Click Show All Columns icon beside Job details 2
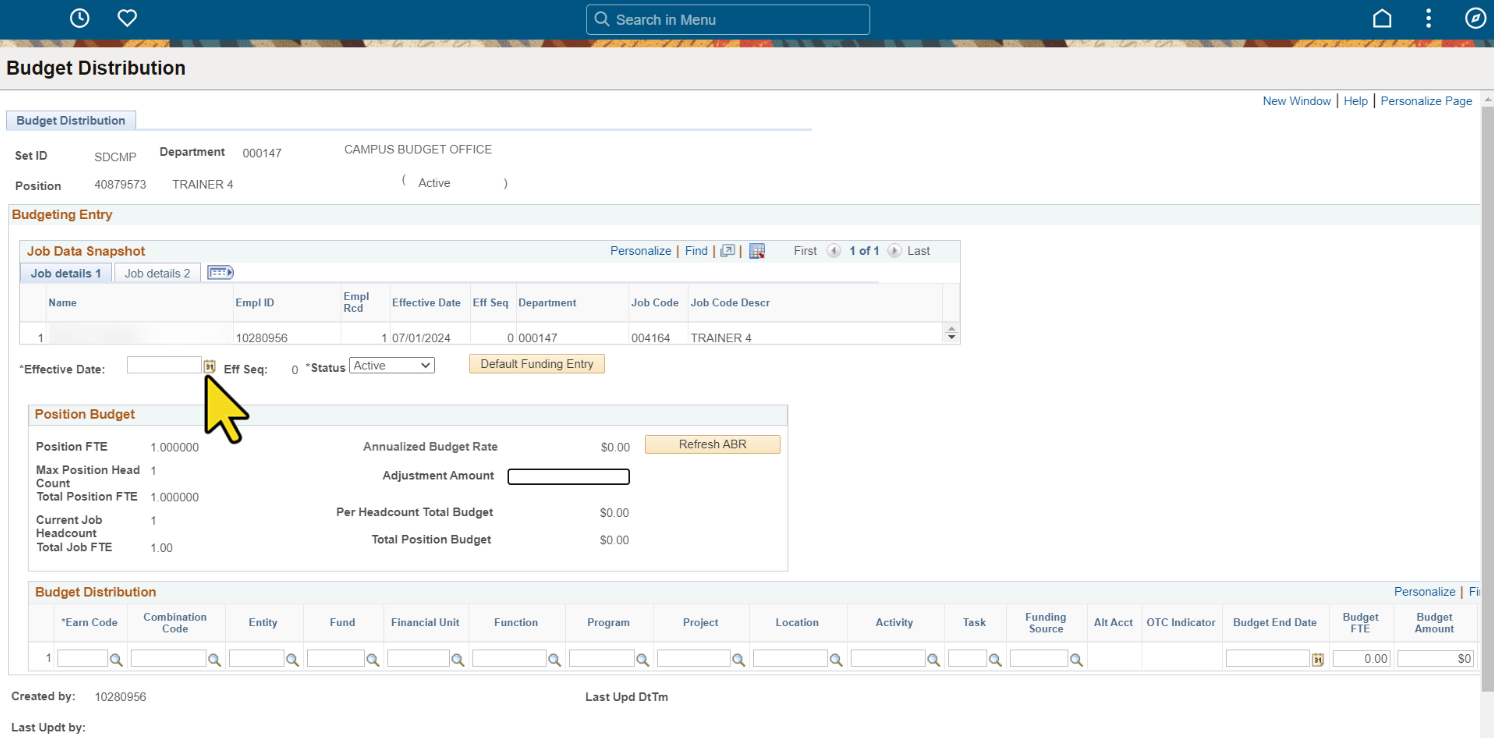The image size is (1494, 738). coord(220,273)
